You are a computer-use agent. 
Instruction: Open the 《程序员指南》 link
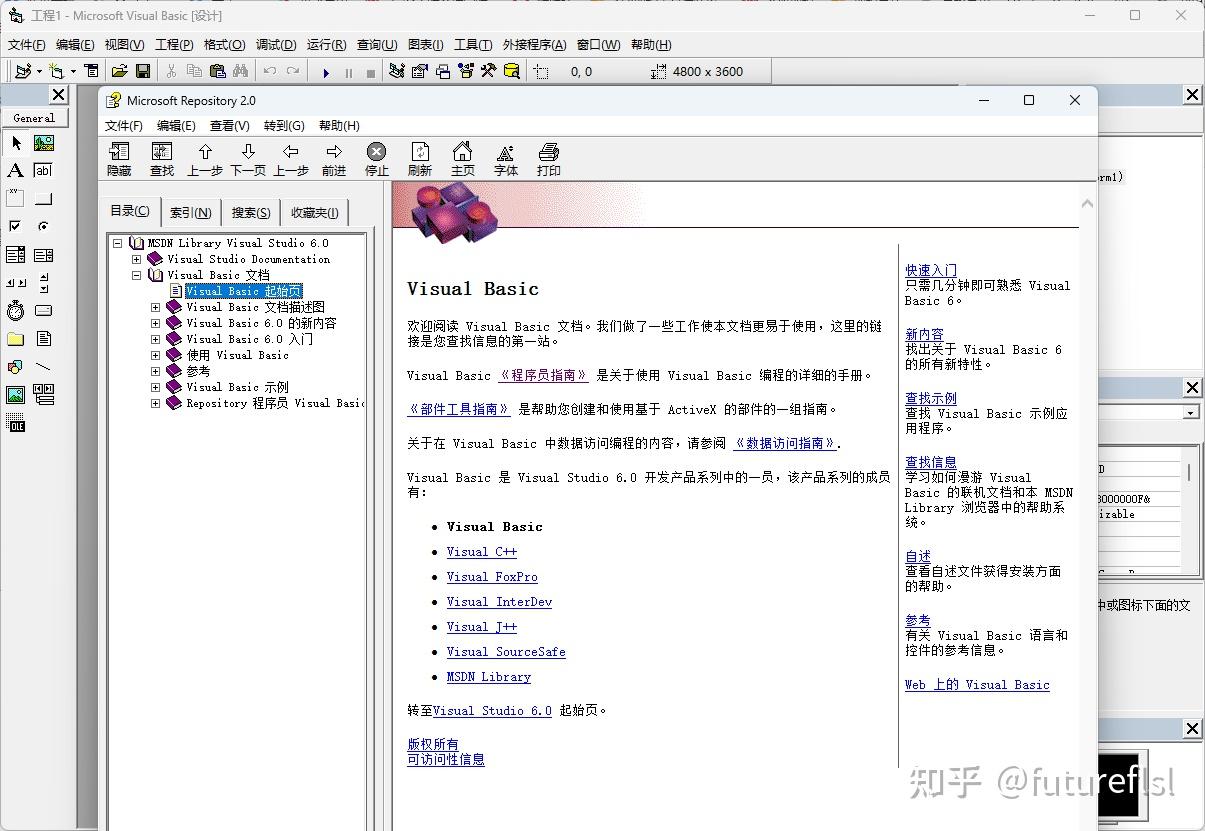click(x=544, y=375)
